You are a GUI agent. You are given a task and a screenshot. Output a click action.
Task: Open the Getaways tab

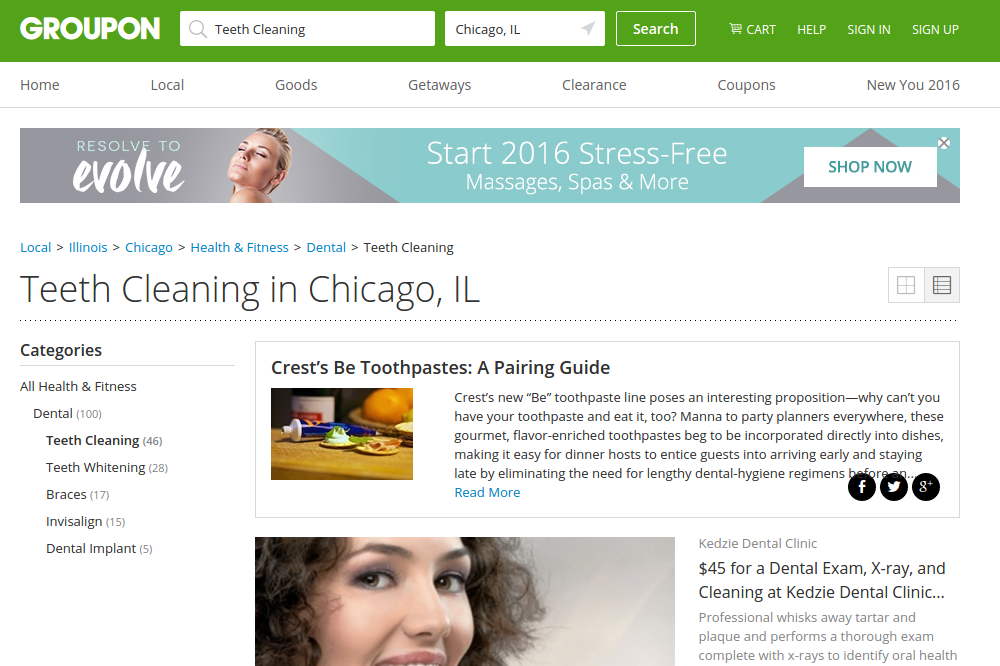coord(439,85)
